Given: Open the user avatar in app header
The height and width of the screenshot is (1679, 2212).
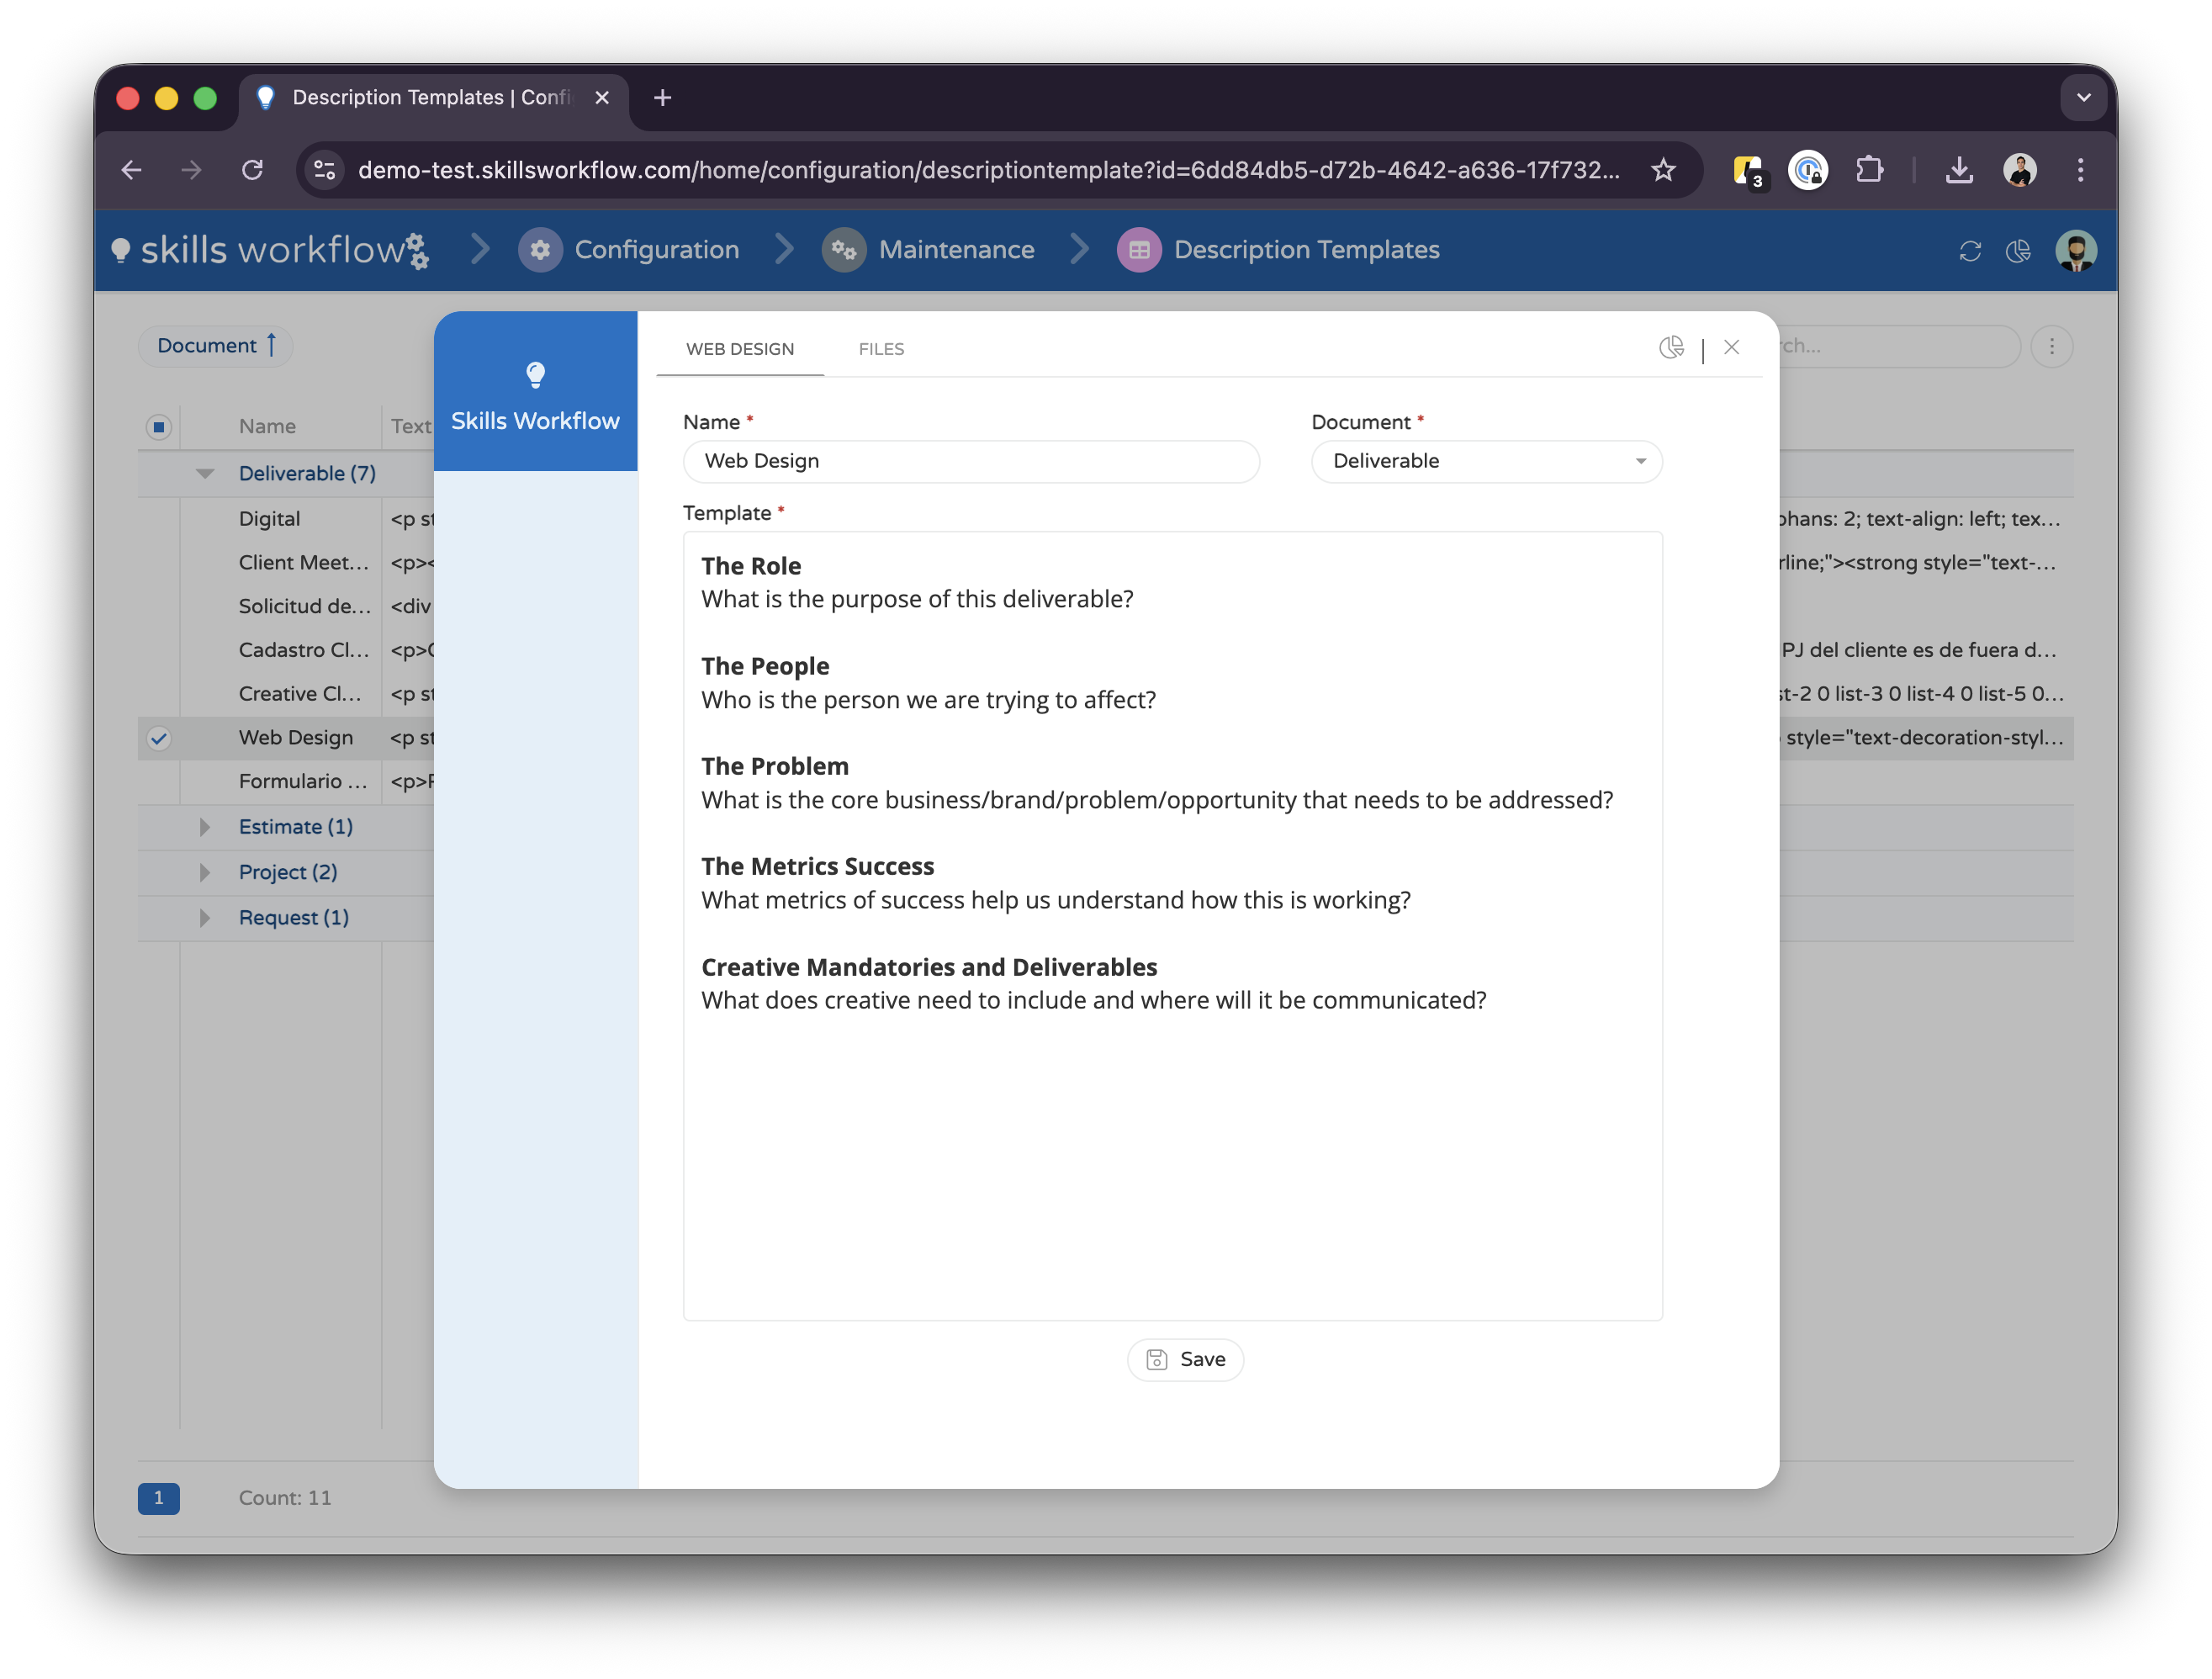Looking at the screenshot, I should tap(2075, 251).
